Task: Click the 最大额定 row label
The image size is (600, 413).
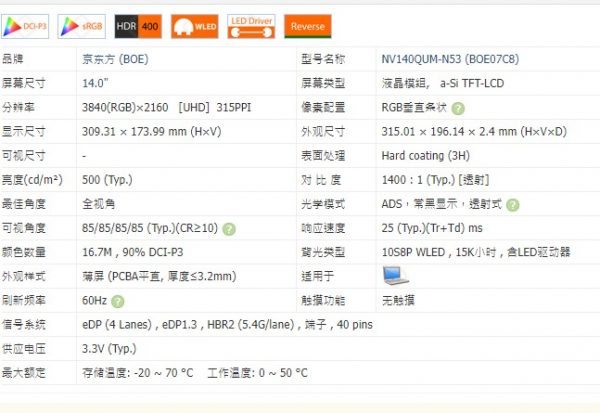Action: pos(24,373)
